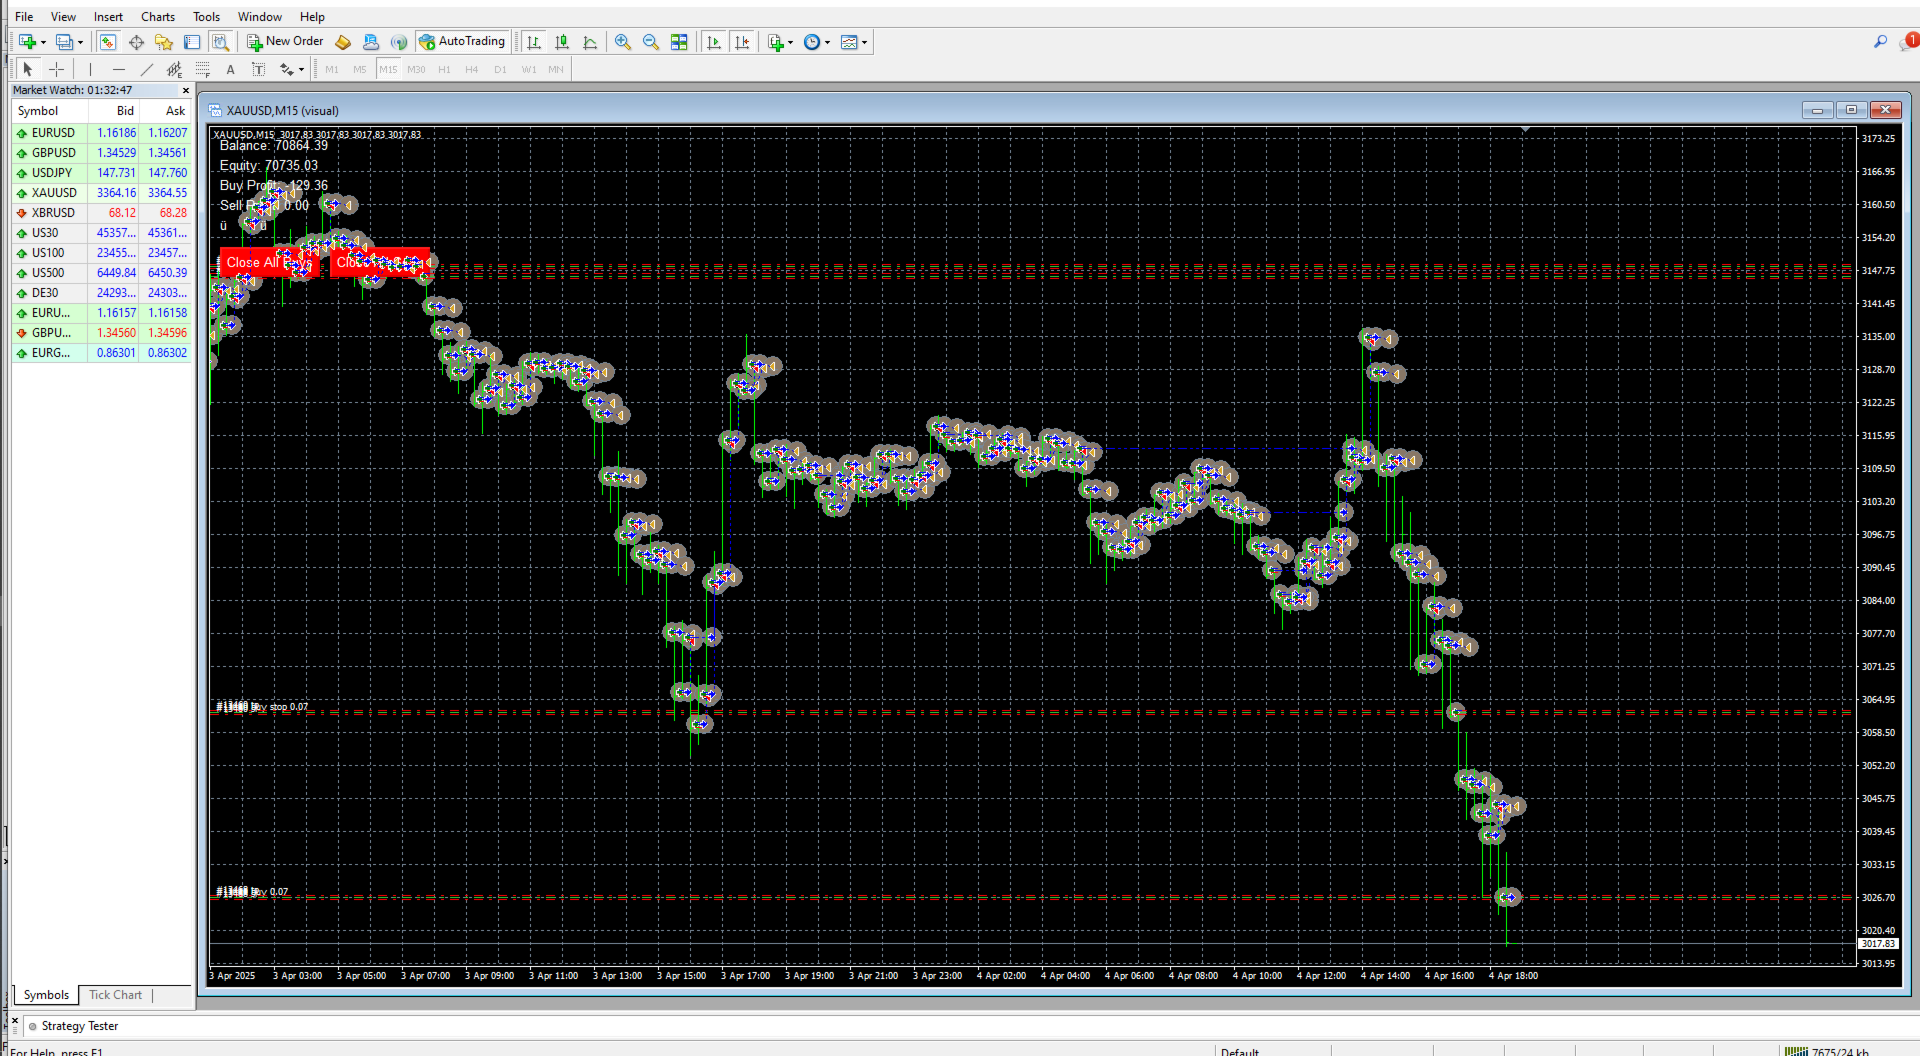The height and width of the screenshot is (1056, 1920).
Task: Enable chart shift icon
Action: click(742, 42)
